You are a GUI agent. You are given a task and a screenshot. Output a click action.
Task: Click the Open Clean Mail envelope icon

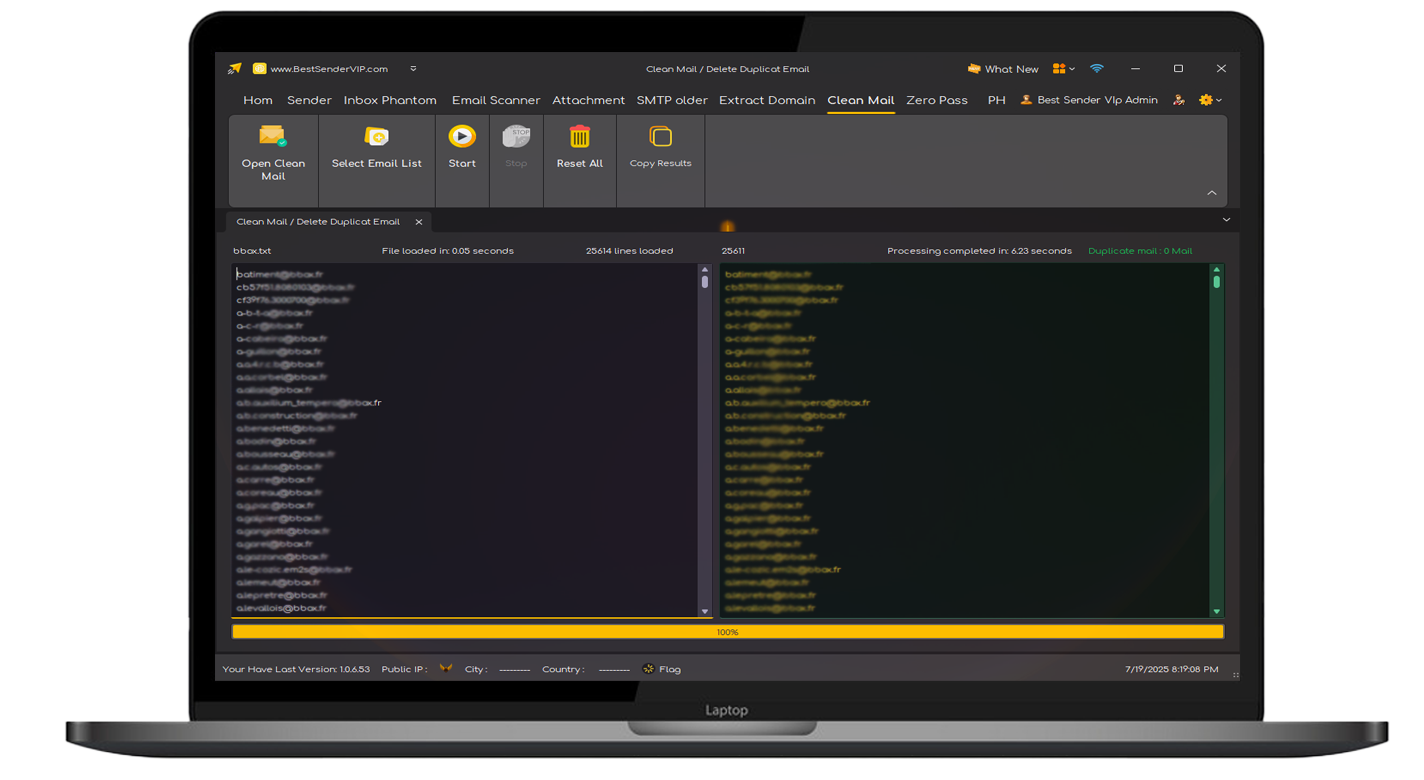pos(273,136)
